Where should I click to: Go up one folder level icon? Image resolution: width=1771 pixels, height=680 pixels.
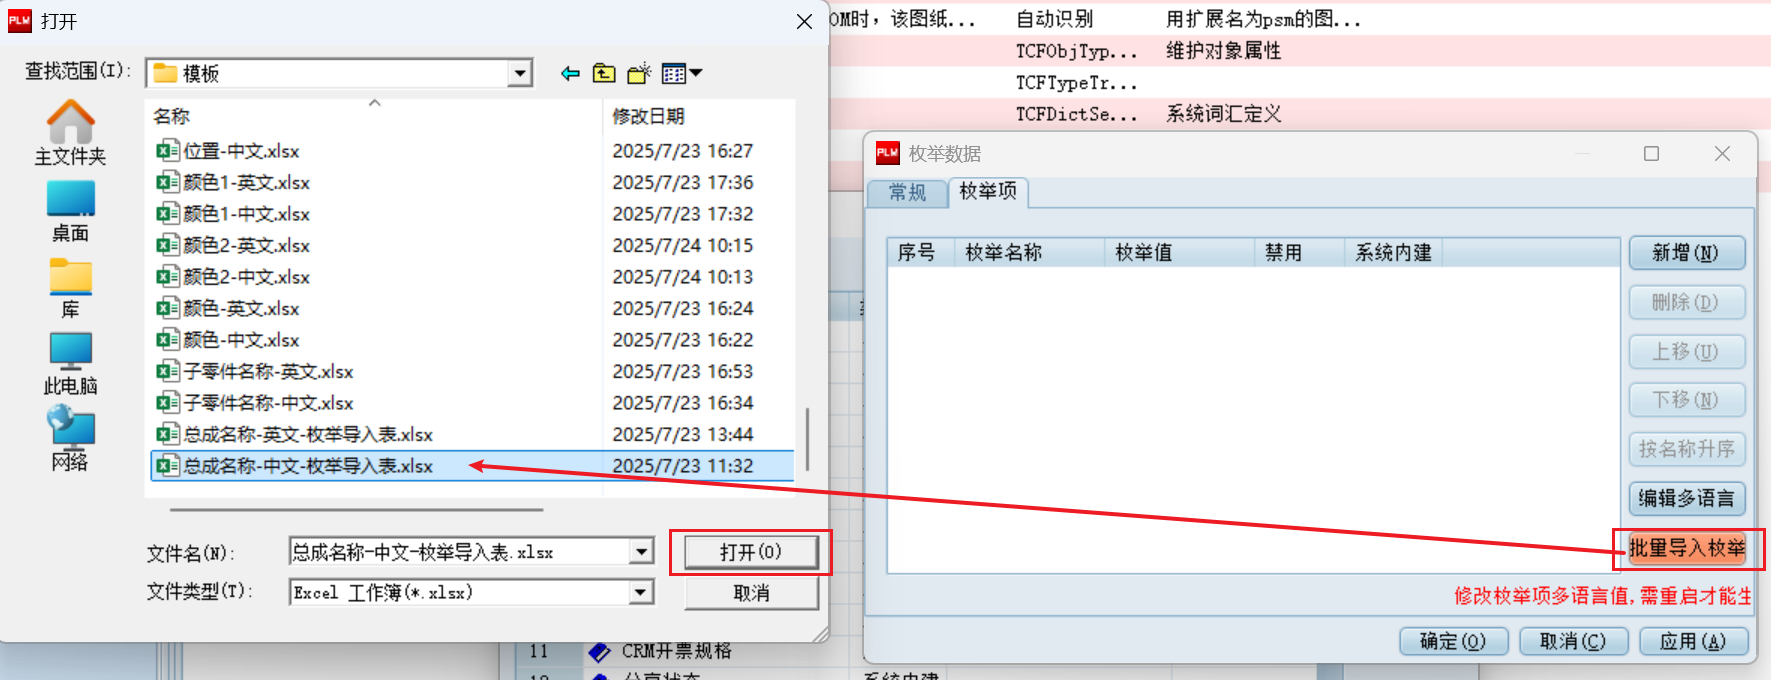604,73
